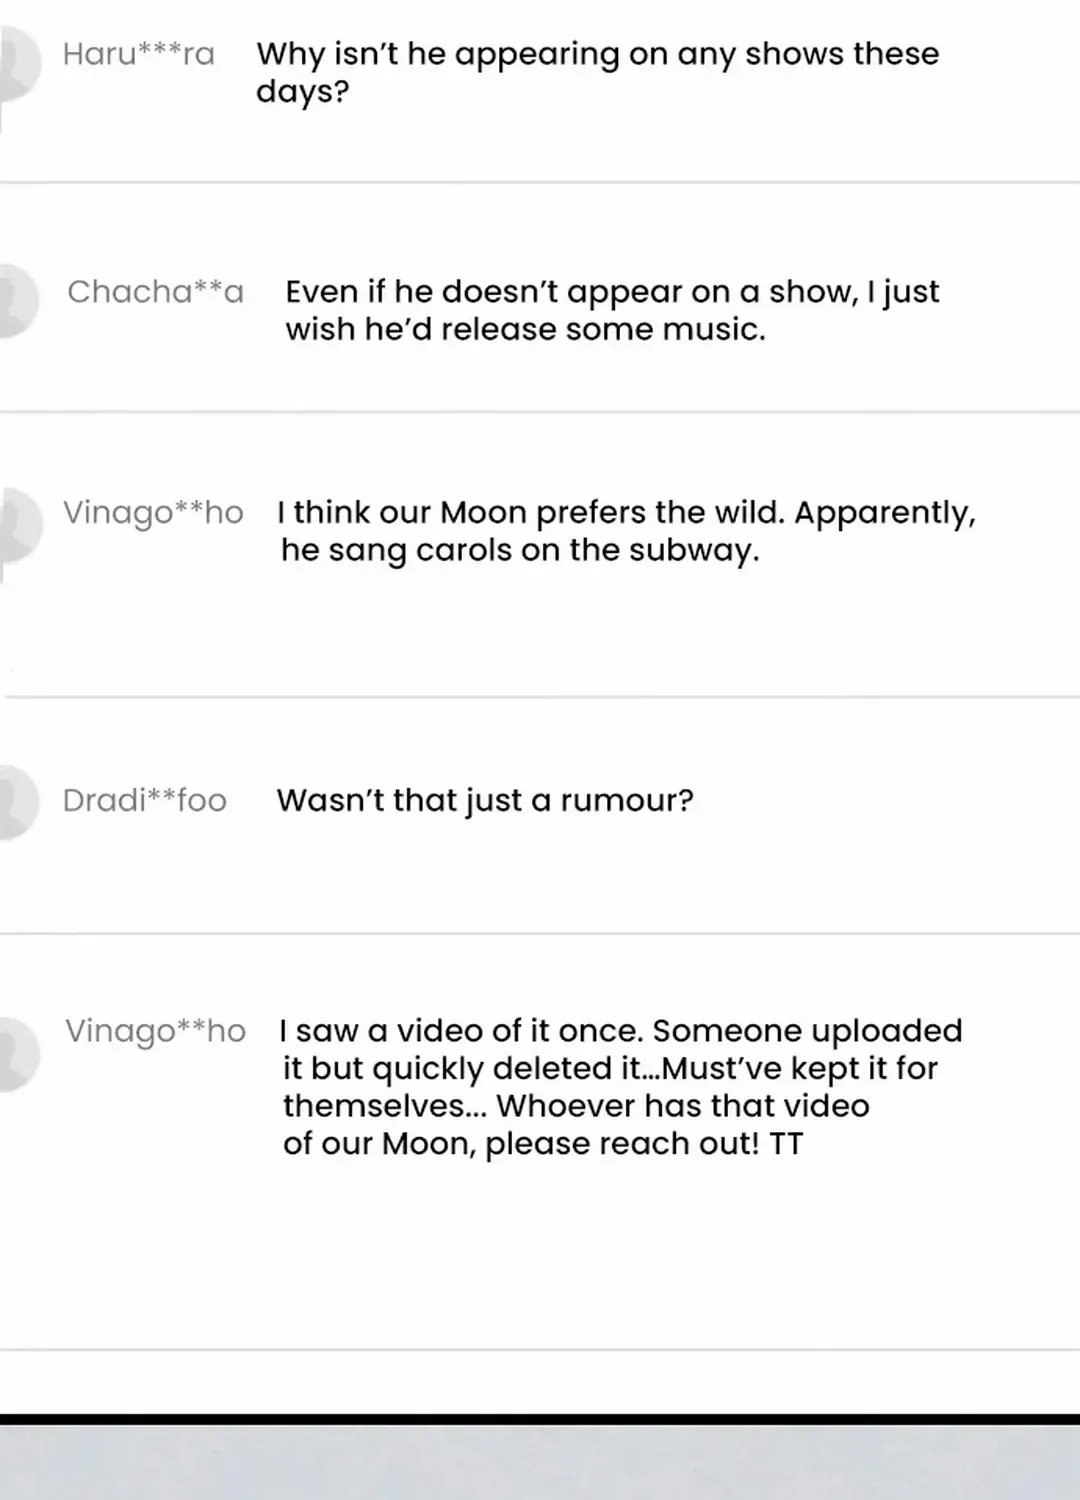
Task: Click avatar beside the deleted video comment
Action: [19, 1054]
